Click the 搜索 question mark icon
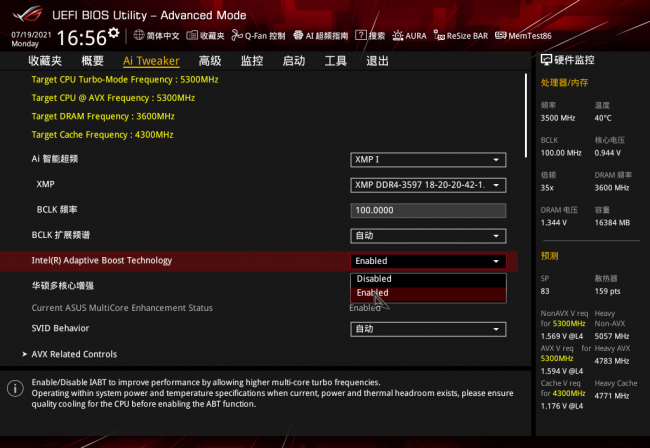The height and width of the screenshot is (448, 650). (361, 35)
